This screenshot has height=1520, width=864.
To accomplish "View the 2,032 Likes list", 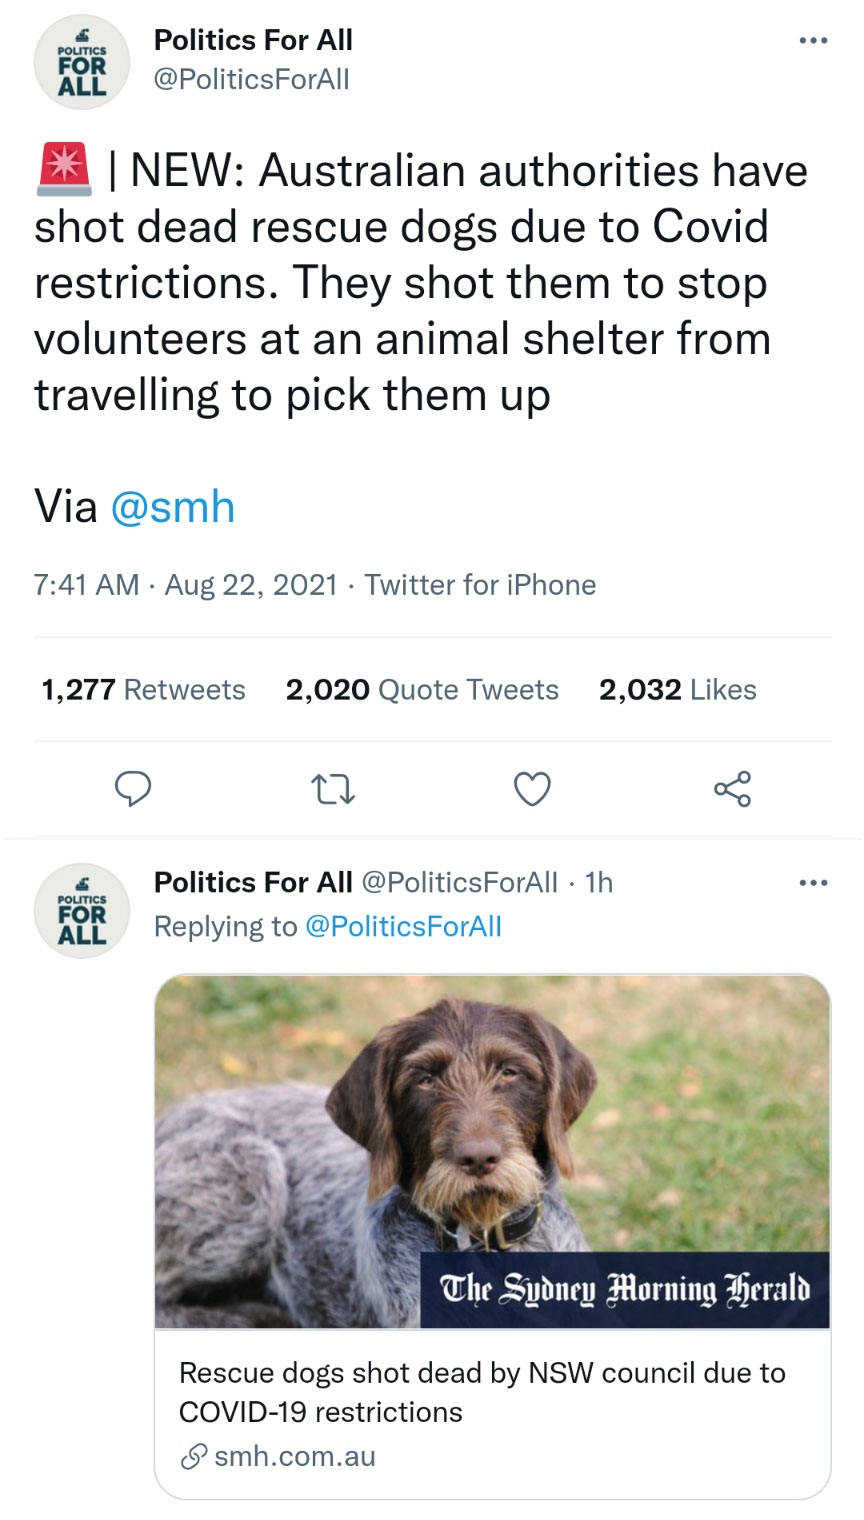I will [x=677, y=690].
